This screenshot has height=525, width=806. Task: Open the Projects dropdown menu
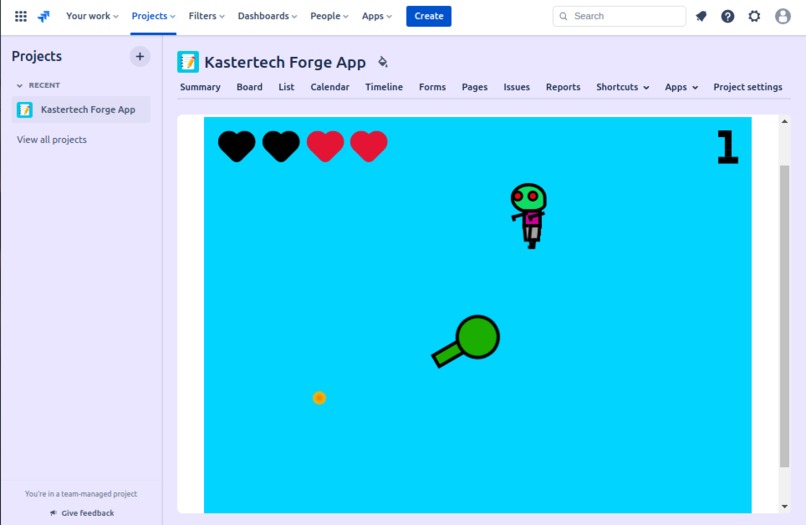click(153, 16)
